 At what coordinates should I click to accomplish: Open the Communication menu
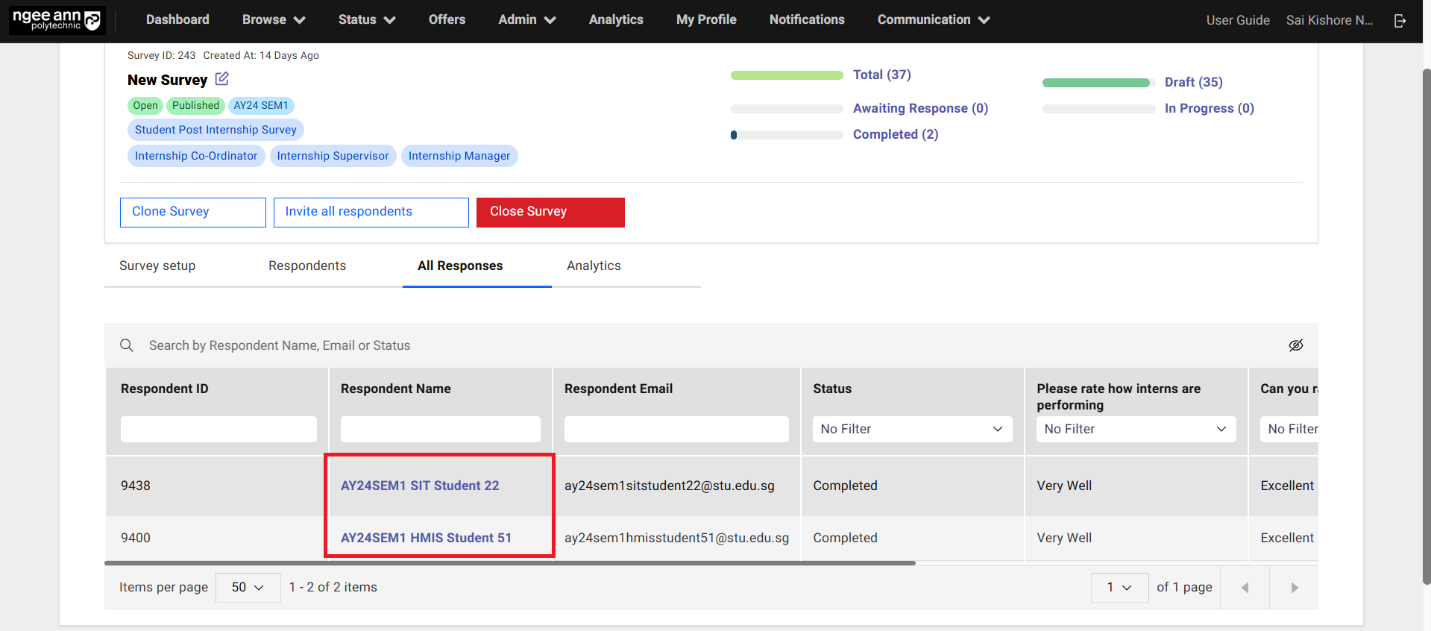933,20
